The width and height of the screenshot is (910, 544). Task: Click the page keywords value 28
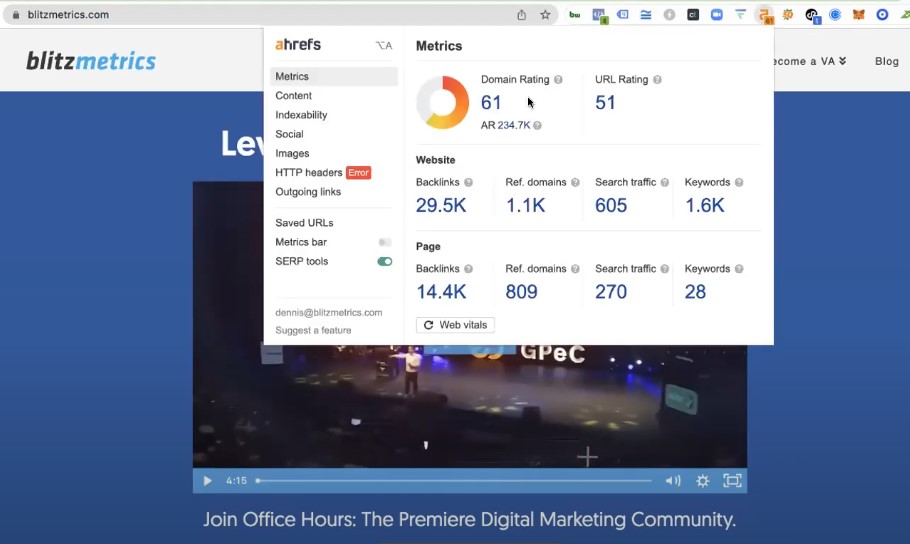(x=695, y=292)
